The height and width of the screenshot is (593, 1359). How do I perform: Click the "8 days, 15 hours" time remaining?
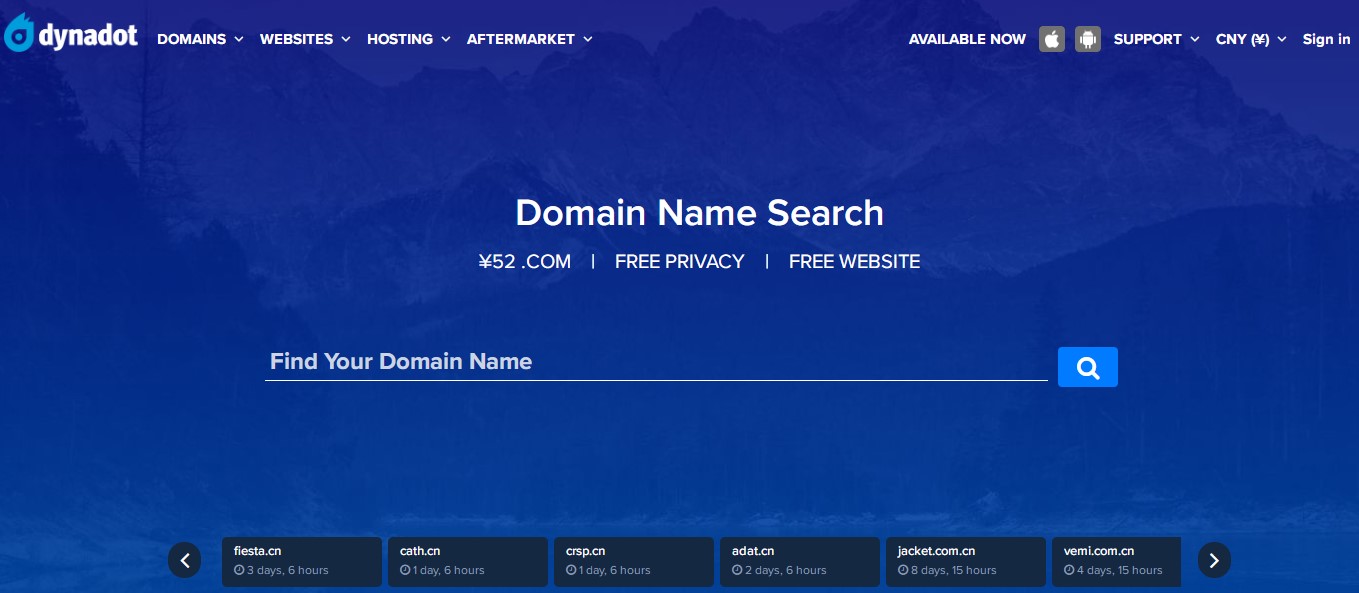point(947,570)
